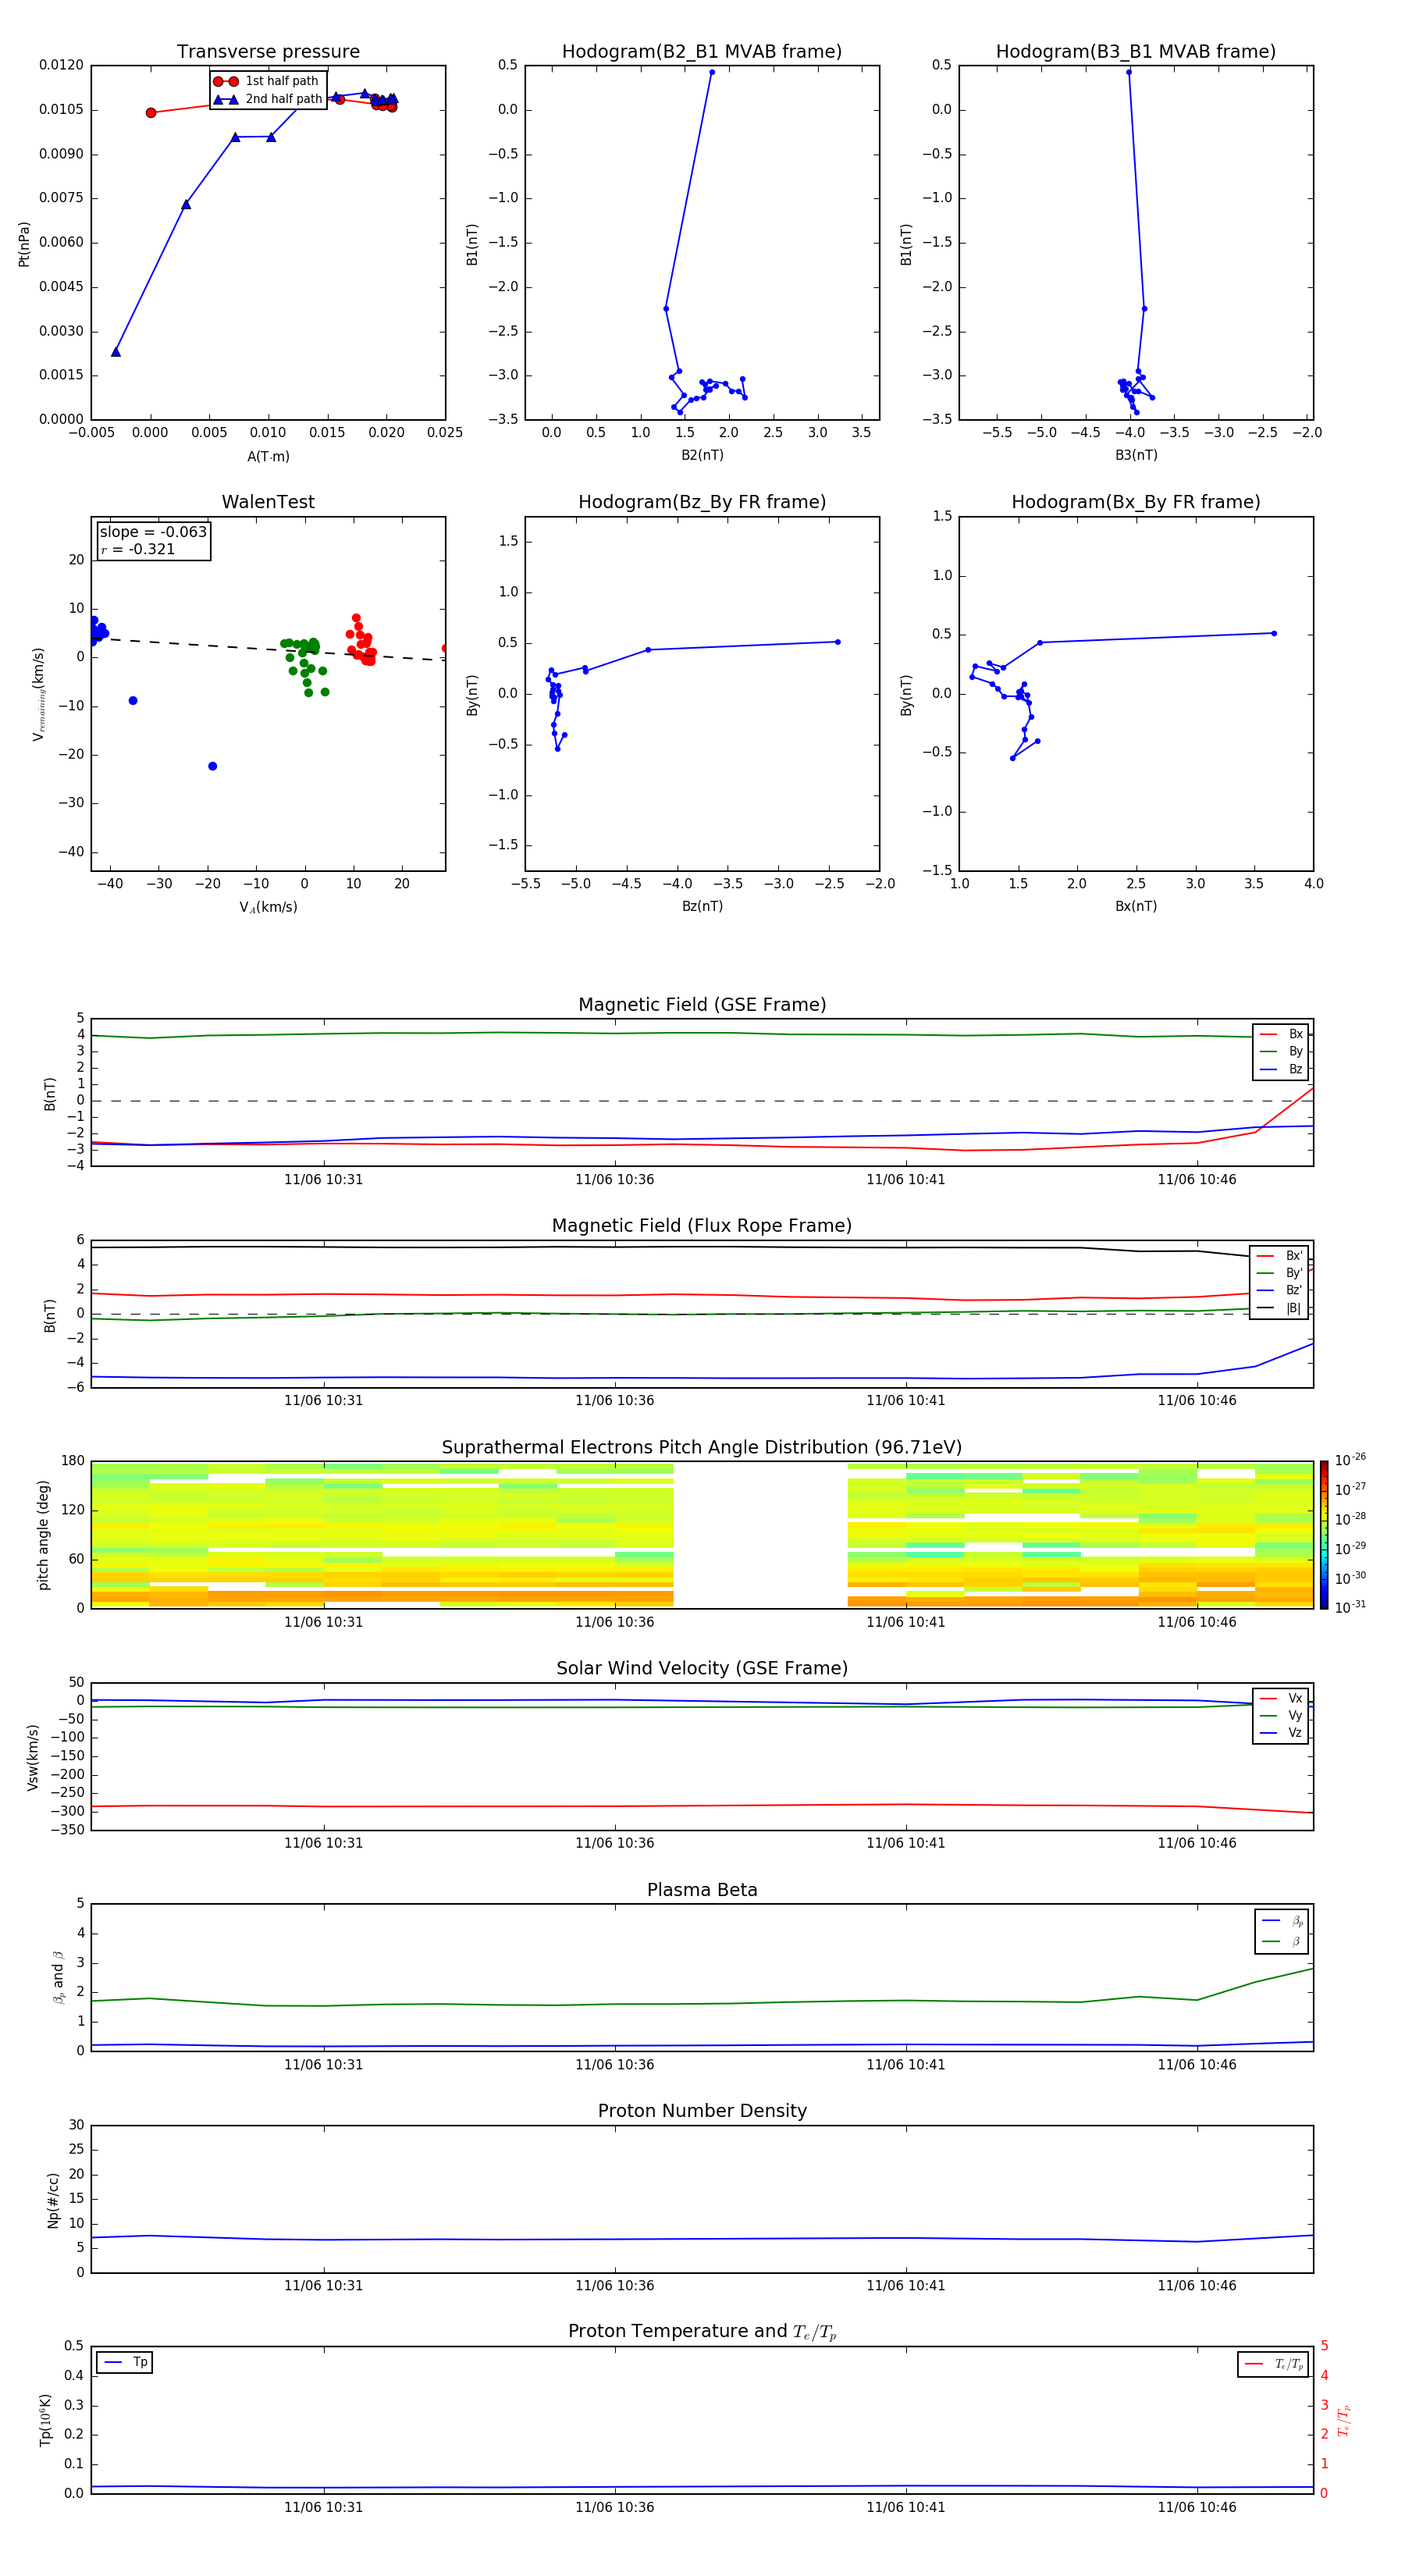Select the "Hodogram(B2_B1 MVAB frame)" title

[x=702, y=52]
